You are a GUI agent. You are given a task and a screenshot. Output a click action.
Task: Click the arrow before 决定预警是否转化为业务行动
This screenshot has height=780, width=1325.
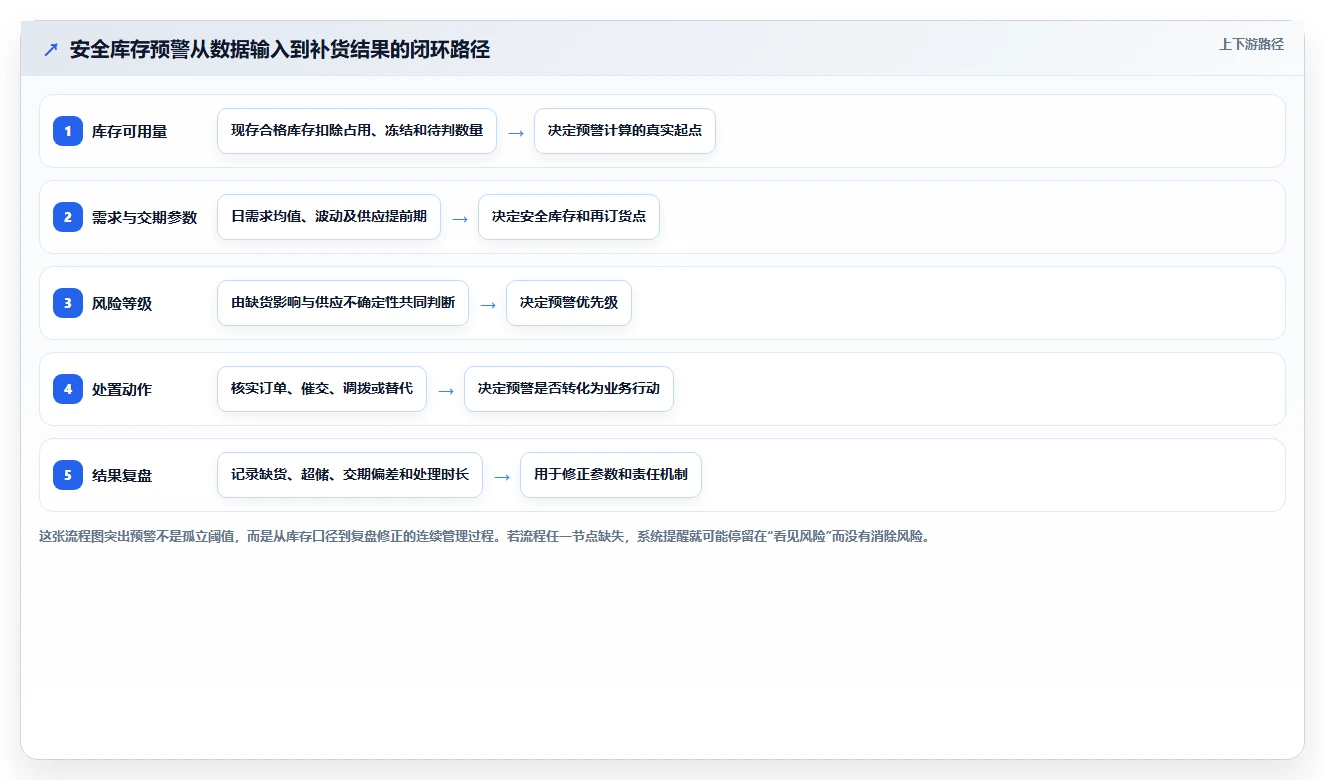[x=446, y=390]
